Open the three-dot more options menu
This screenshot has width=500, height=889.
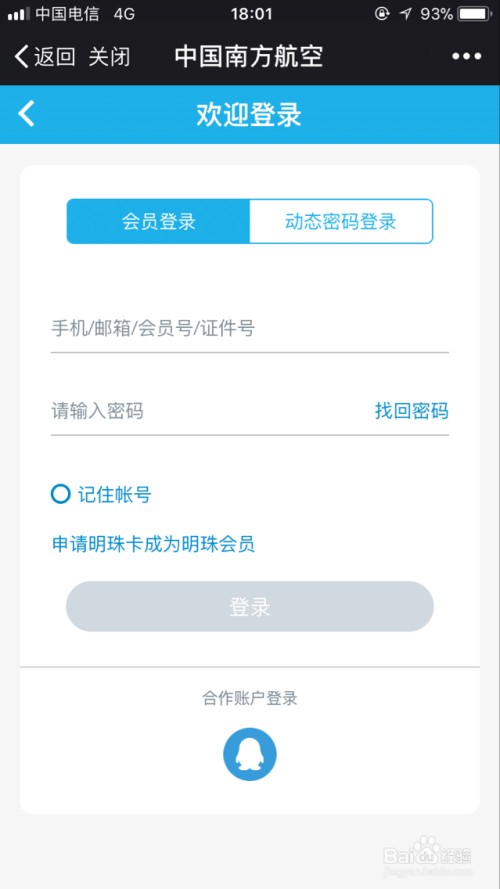coord(467,56)
